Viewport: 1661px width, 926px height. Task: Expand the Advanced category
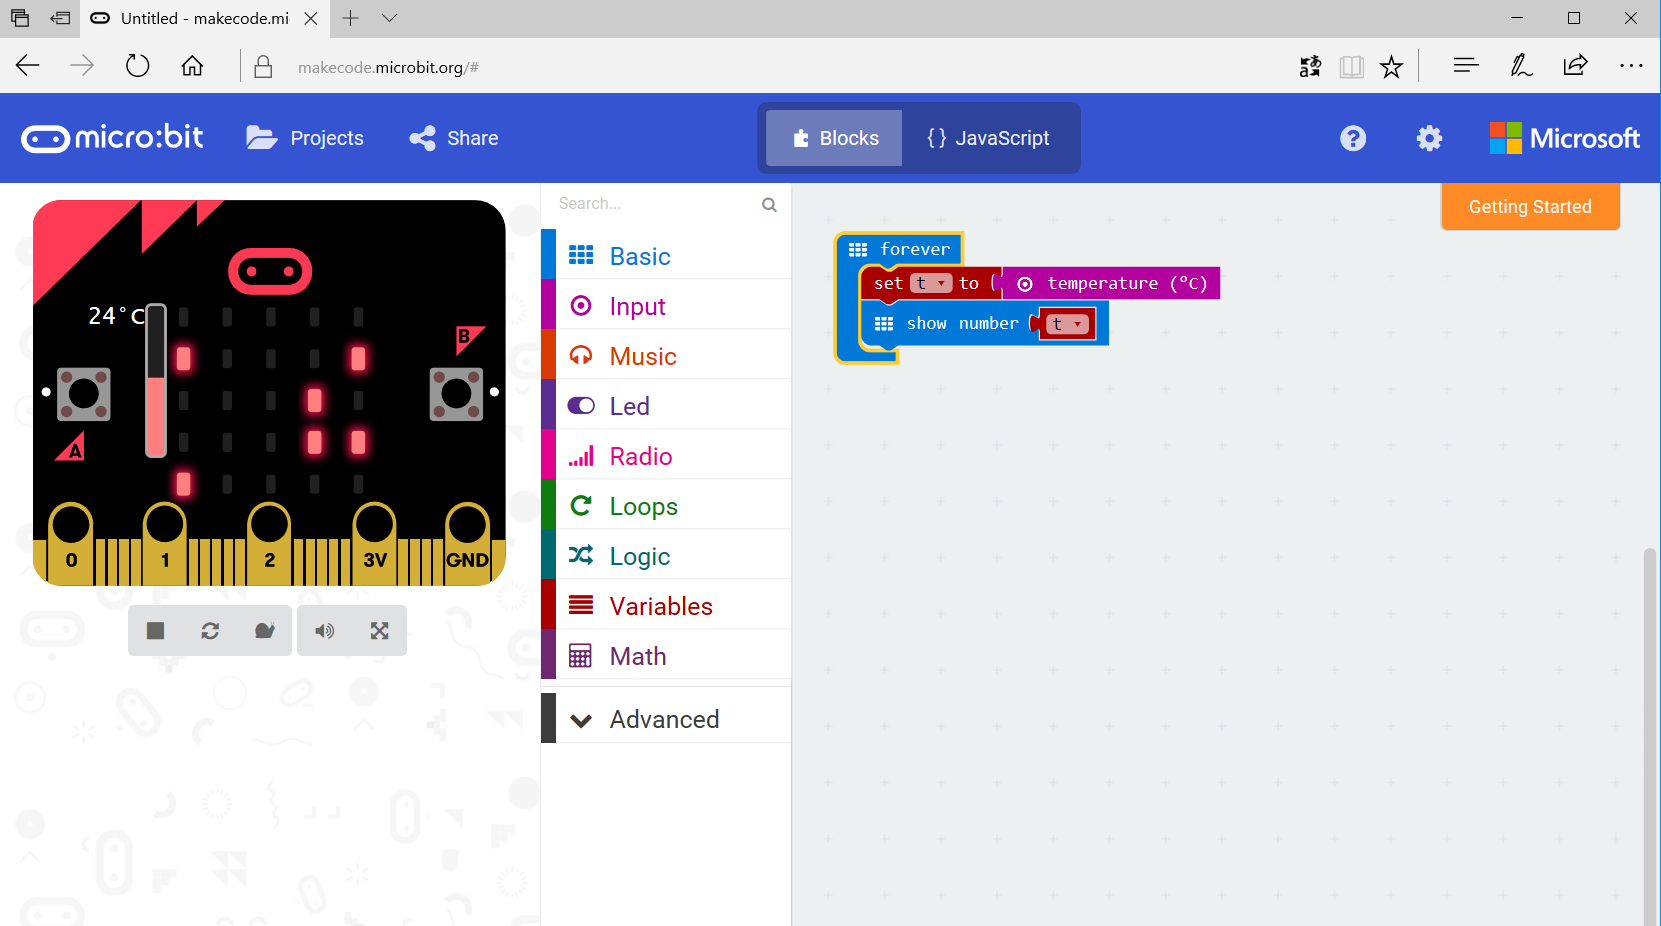pyautogui.click(x=664, y=718)
